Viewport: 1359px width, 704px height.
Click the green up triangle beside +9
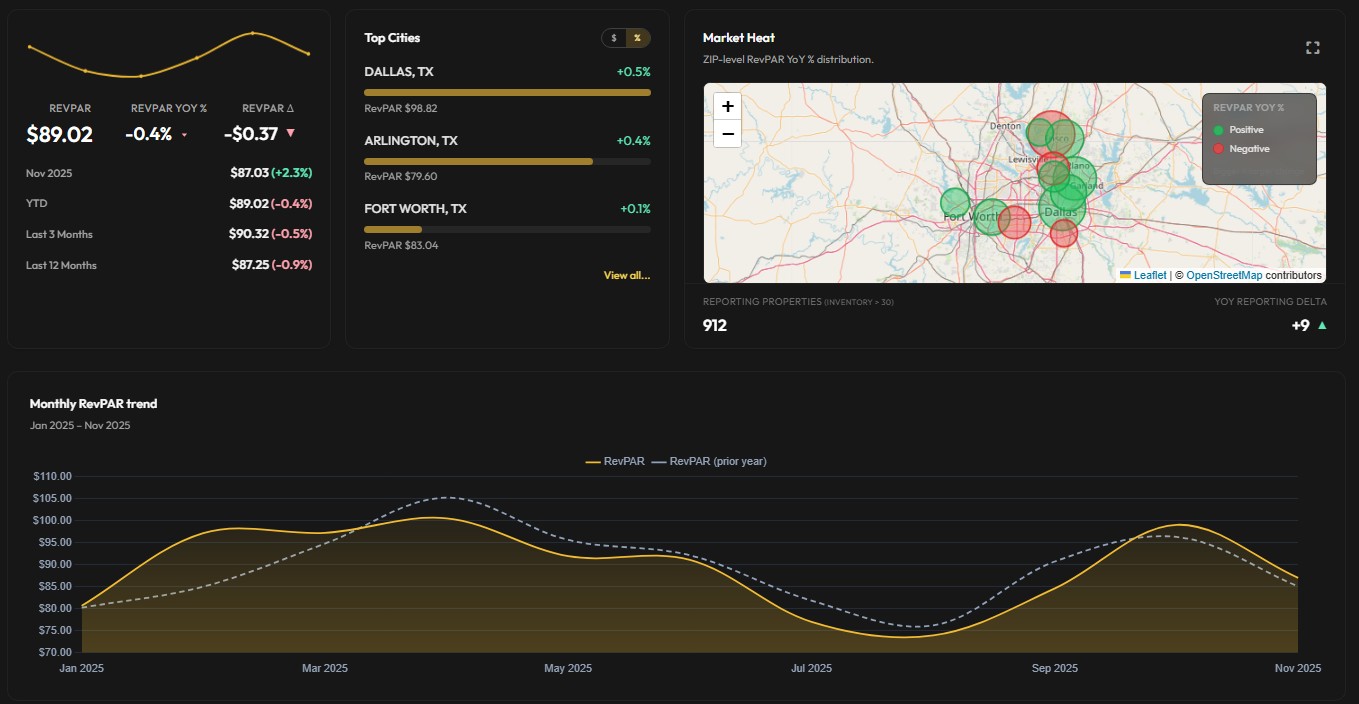pos(1322,325)
